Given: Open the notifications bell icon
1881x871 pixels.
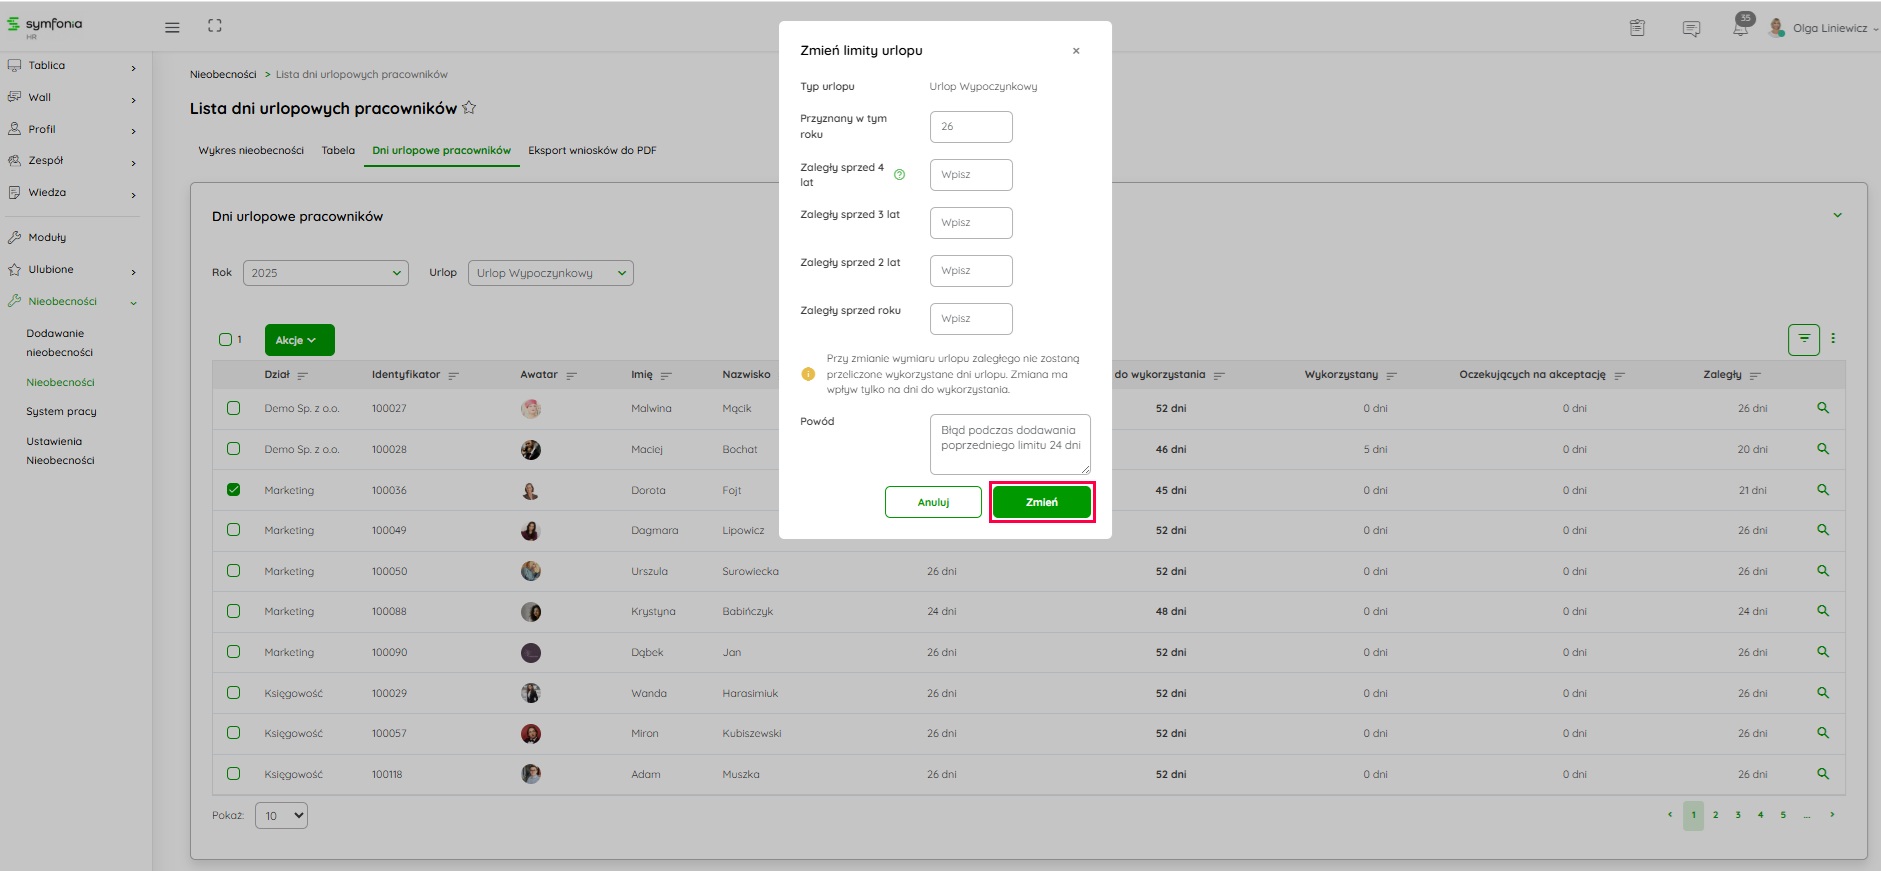Looking at the screenshot, I should coord(1740,28).
